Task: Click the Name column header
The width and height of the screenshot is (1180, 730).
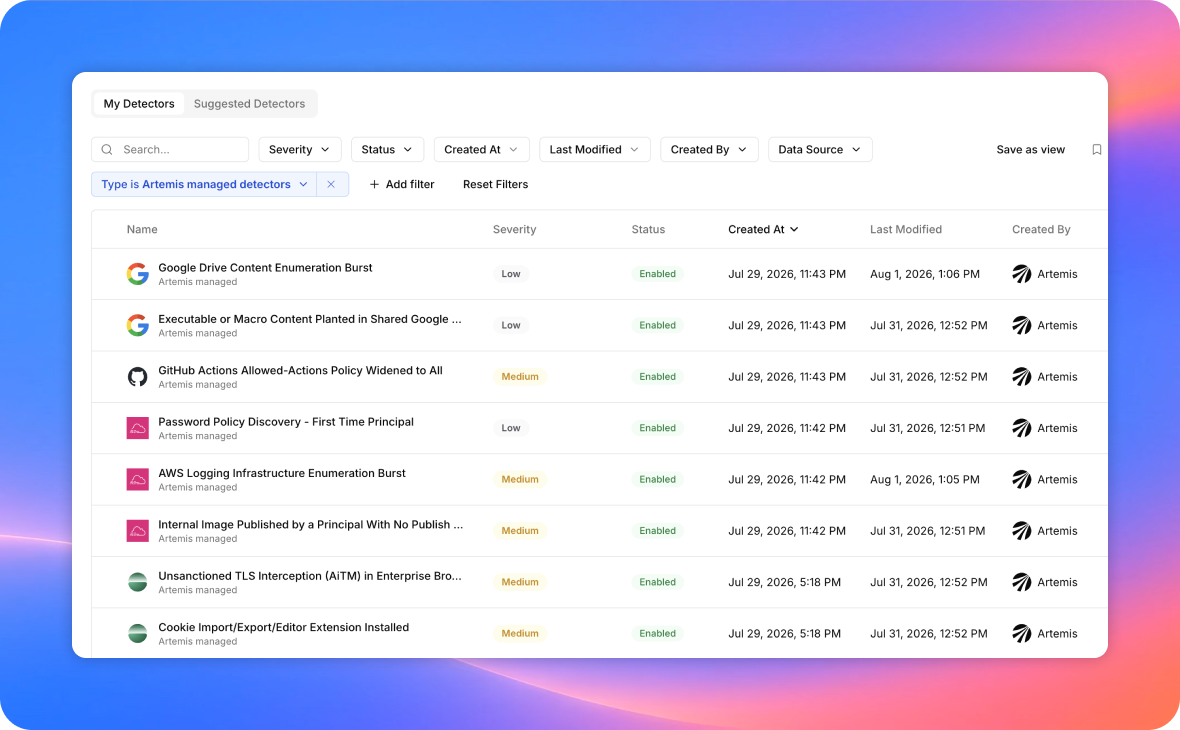Action: pyautogui.click(x=142, y=230)
